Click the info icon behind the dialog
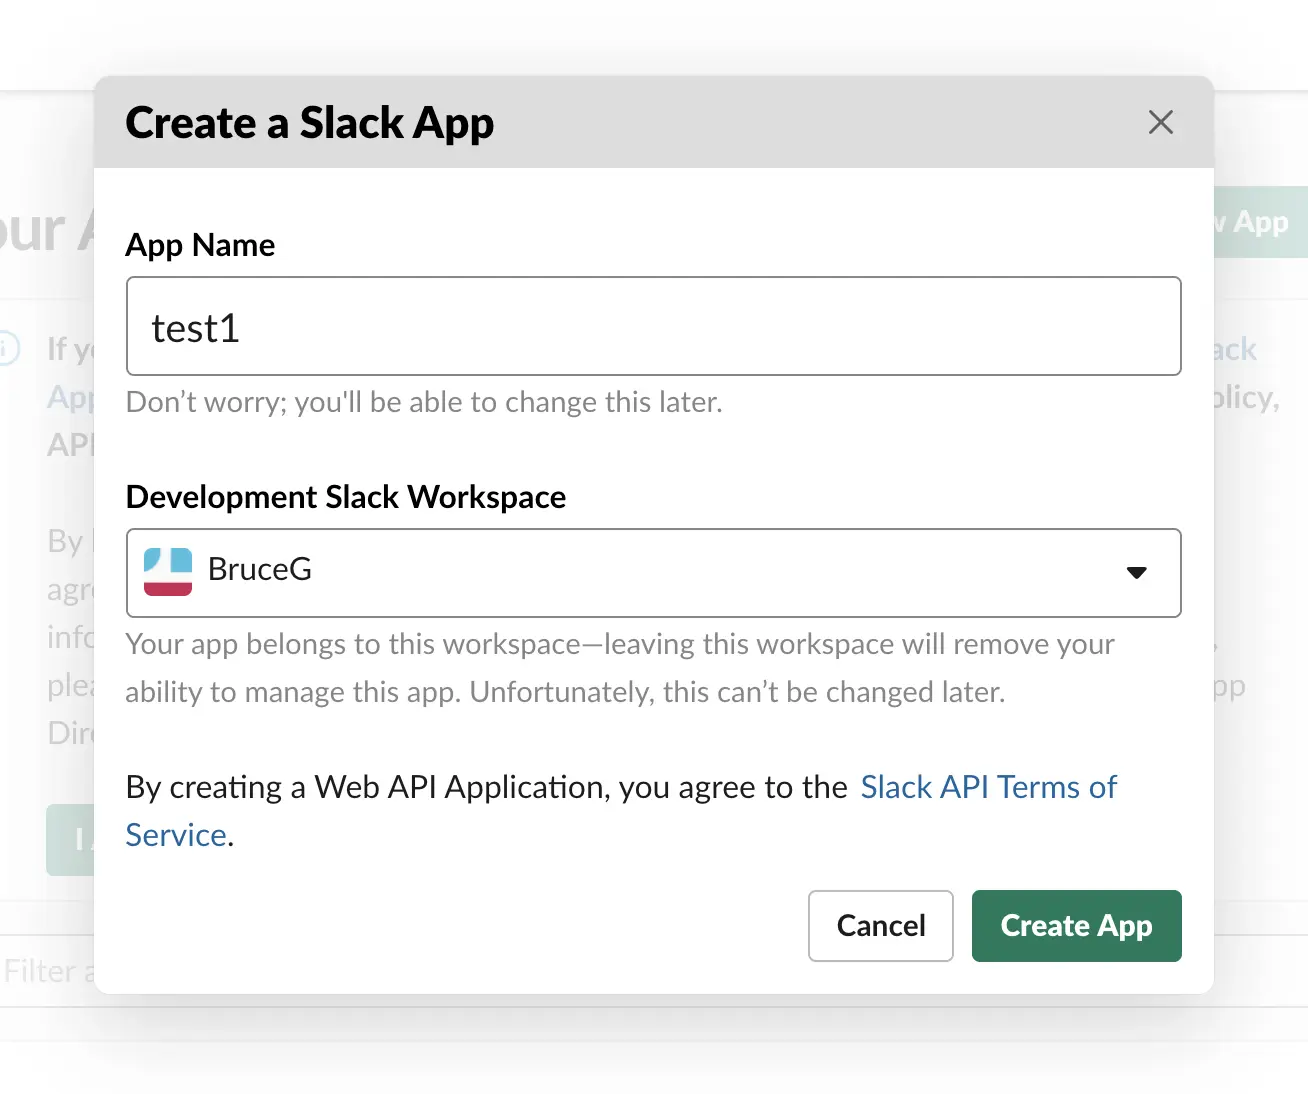The height and width of the screenshot is (1094, 1308). 8,349
